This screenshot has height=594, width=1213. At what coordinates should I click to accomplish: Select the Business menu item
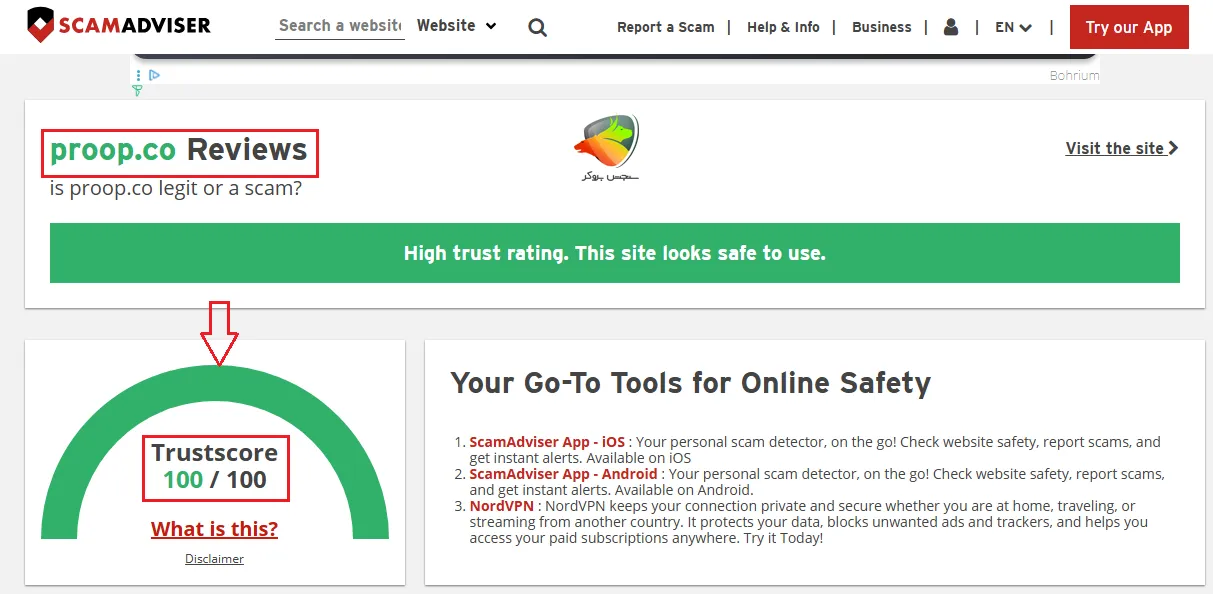881,27
